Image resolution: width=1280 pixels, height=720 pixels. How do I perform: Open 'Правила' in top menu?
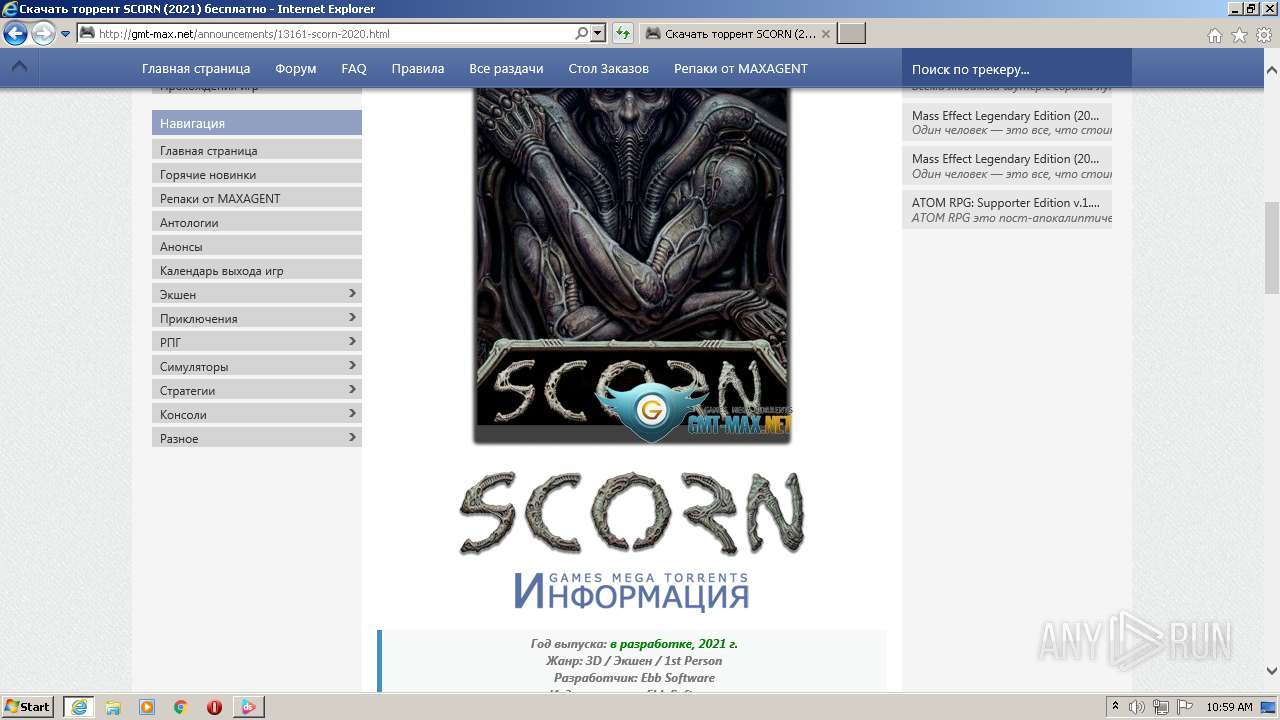[x=418, y=68]
